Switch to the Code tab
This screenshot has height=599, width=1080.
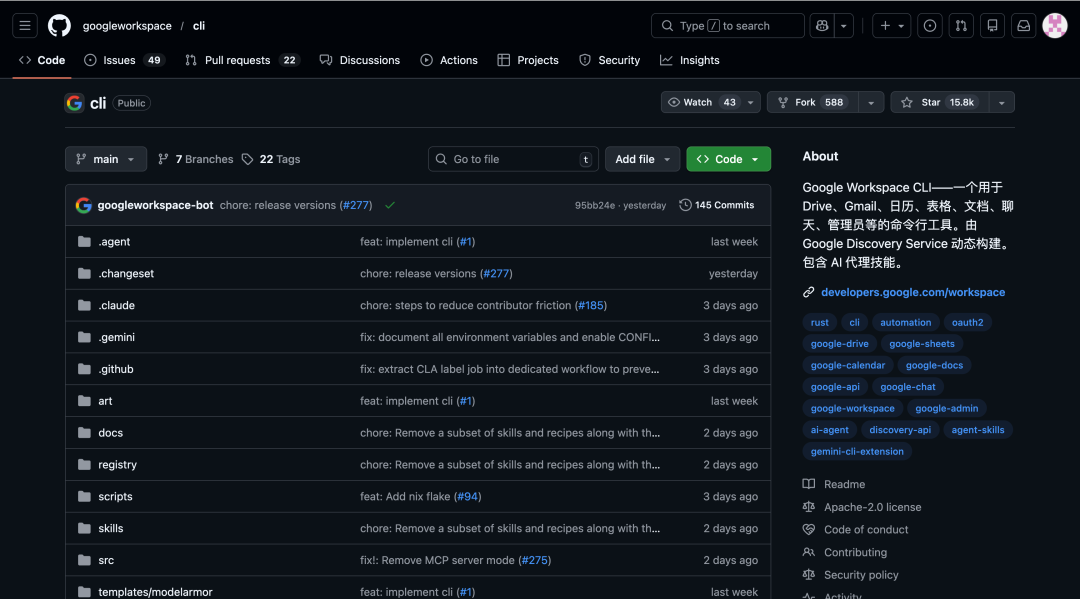[42, 61]
